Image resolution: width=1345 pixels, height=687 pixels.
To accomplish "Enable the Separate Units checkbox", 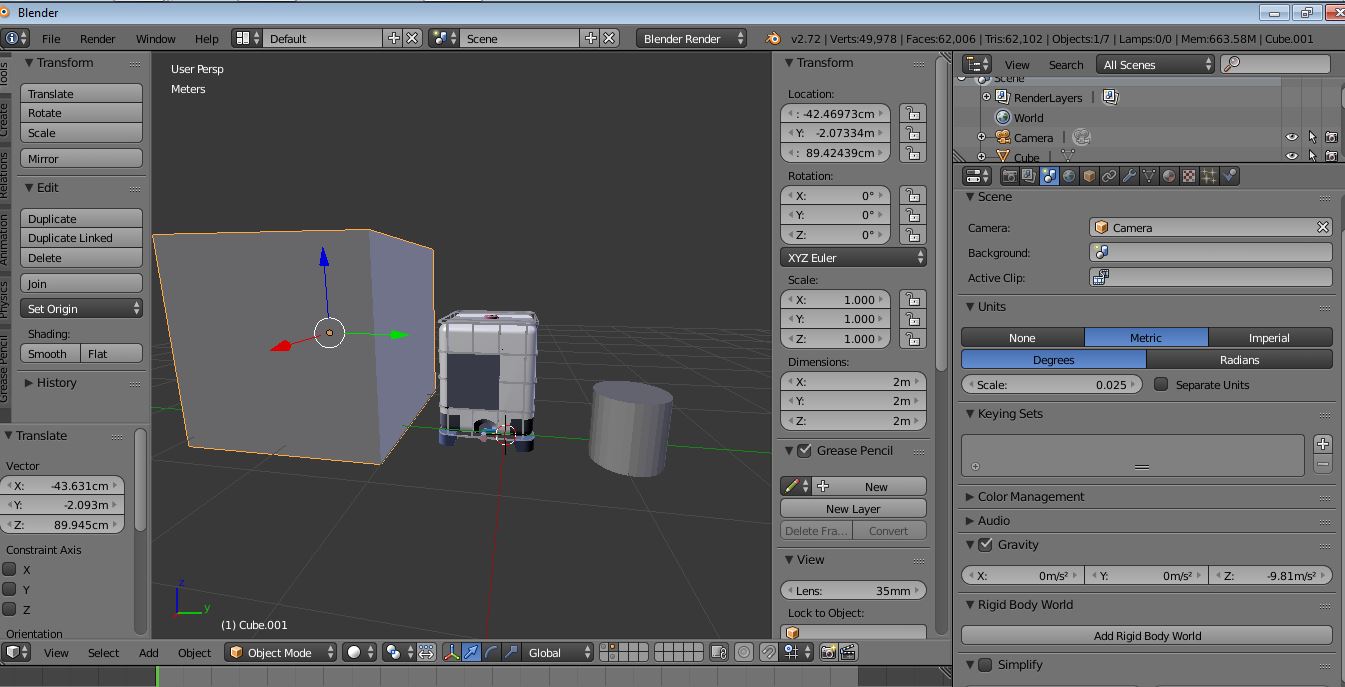I will (1161, 384).
